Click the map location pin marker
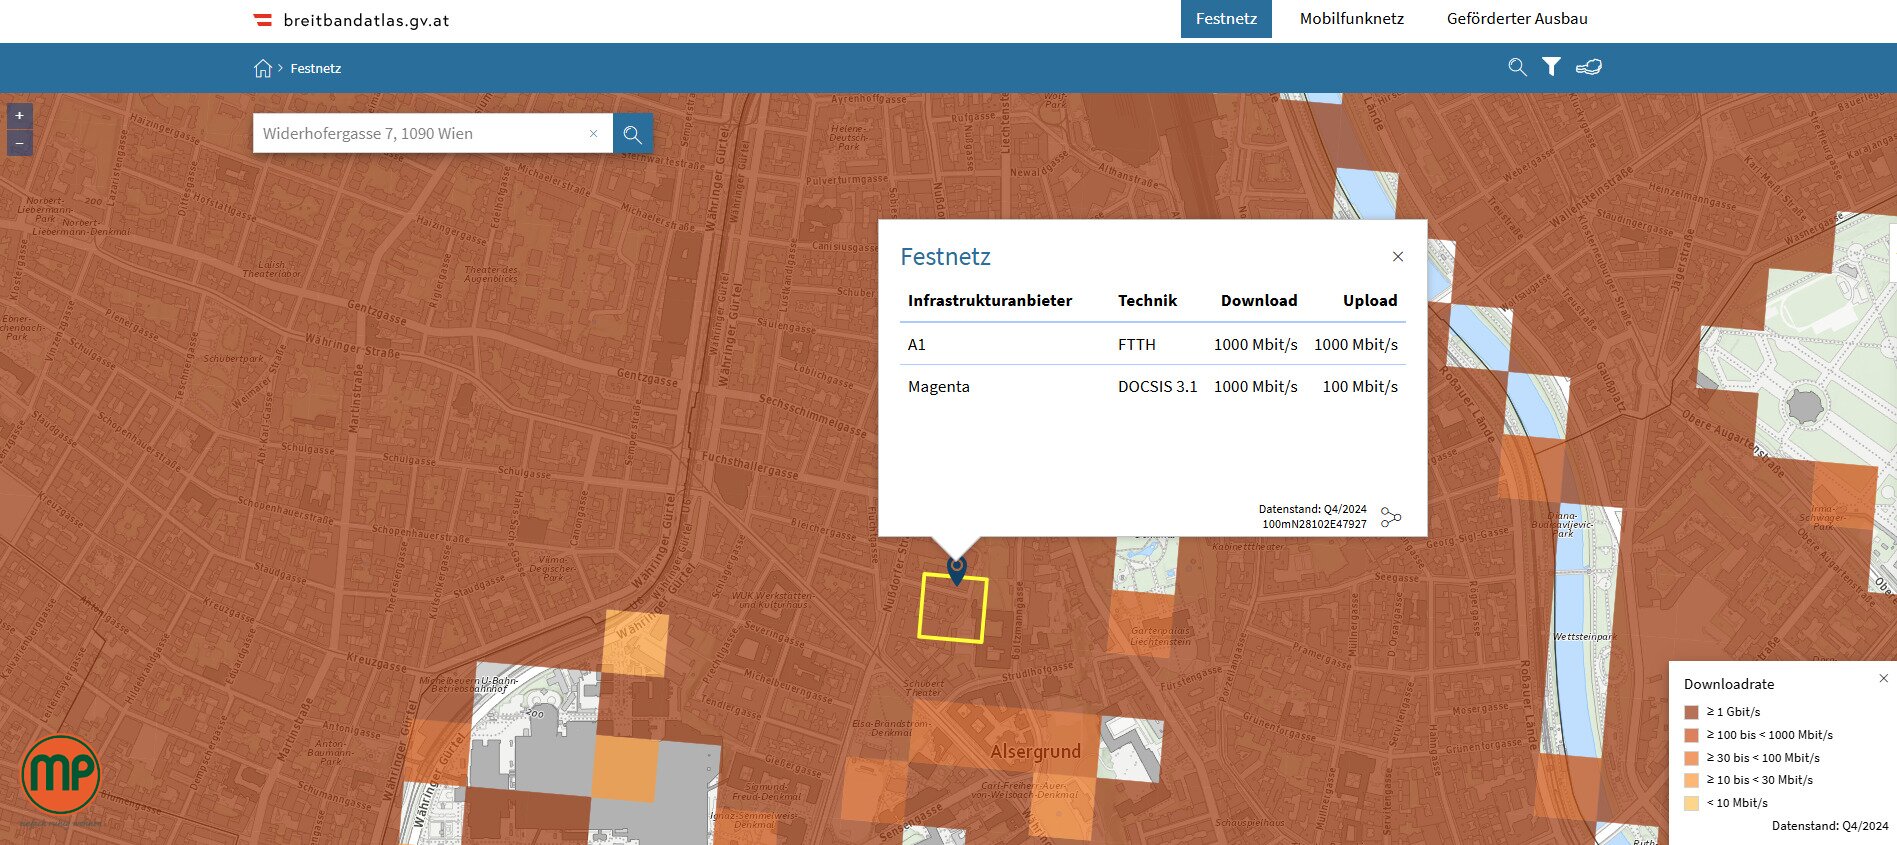The height and width of the screenshot is (845, 1897). pos(957,570)
